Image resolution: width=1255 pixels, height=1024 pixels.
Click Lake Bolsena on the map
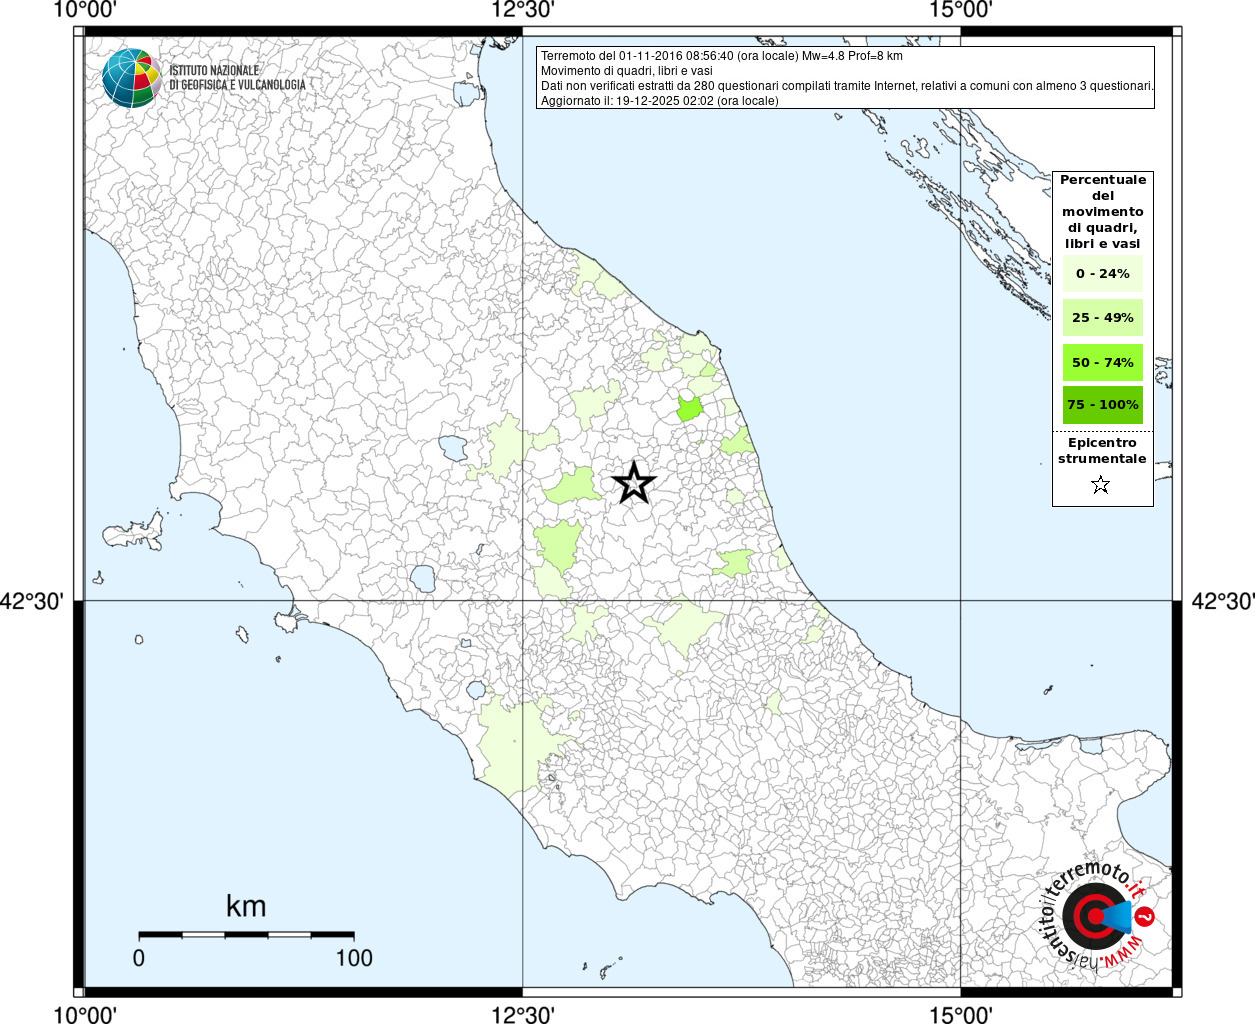(x=423, y=578)
